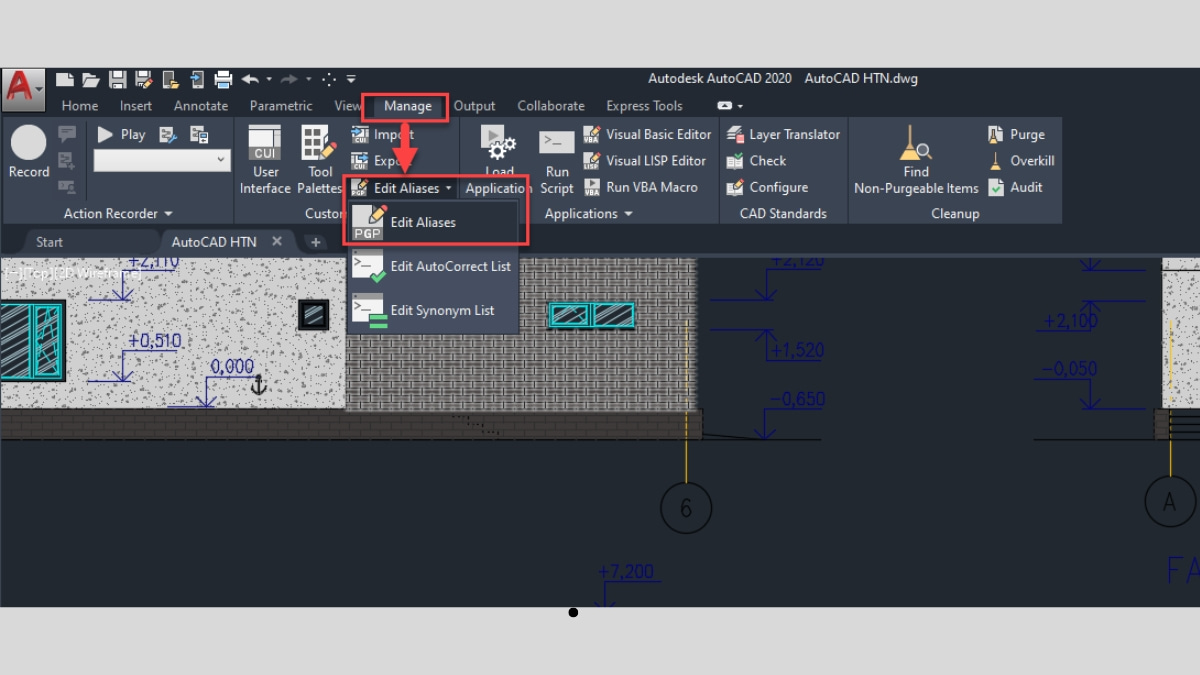Click Action Recorder Preferences icon next to Play
Viewport: 1200px width, 675px height.
(x=168, y=134)
